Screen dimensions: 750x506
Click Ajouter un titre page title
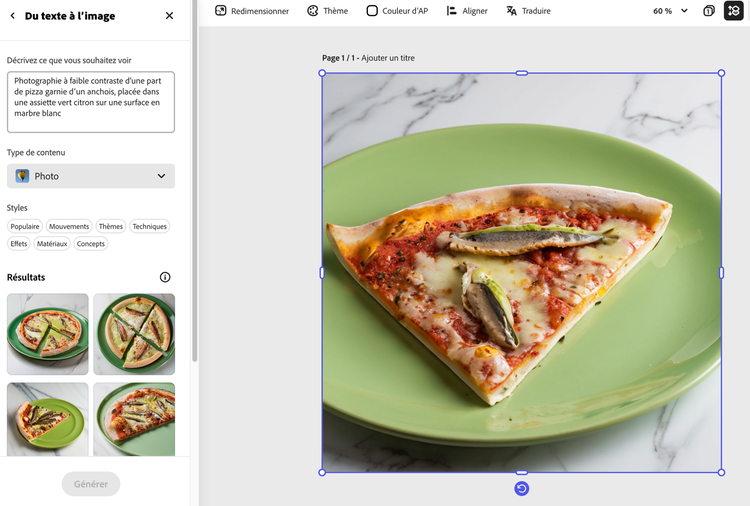388,58
